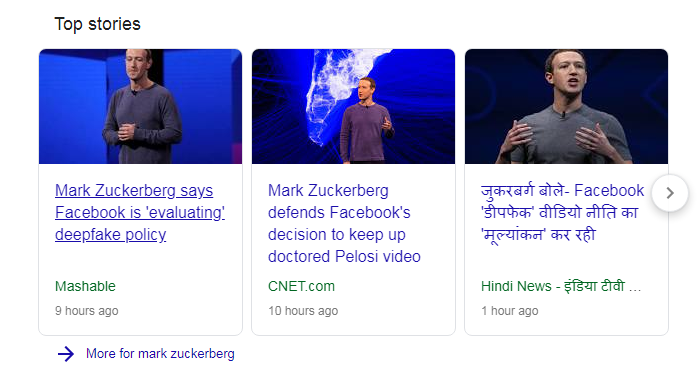Click the Mashable story thumbnail image
Image resolution: width=698 pixels, height=371 pixels.
tap(141, 106)
